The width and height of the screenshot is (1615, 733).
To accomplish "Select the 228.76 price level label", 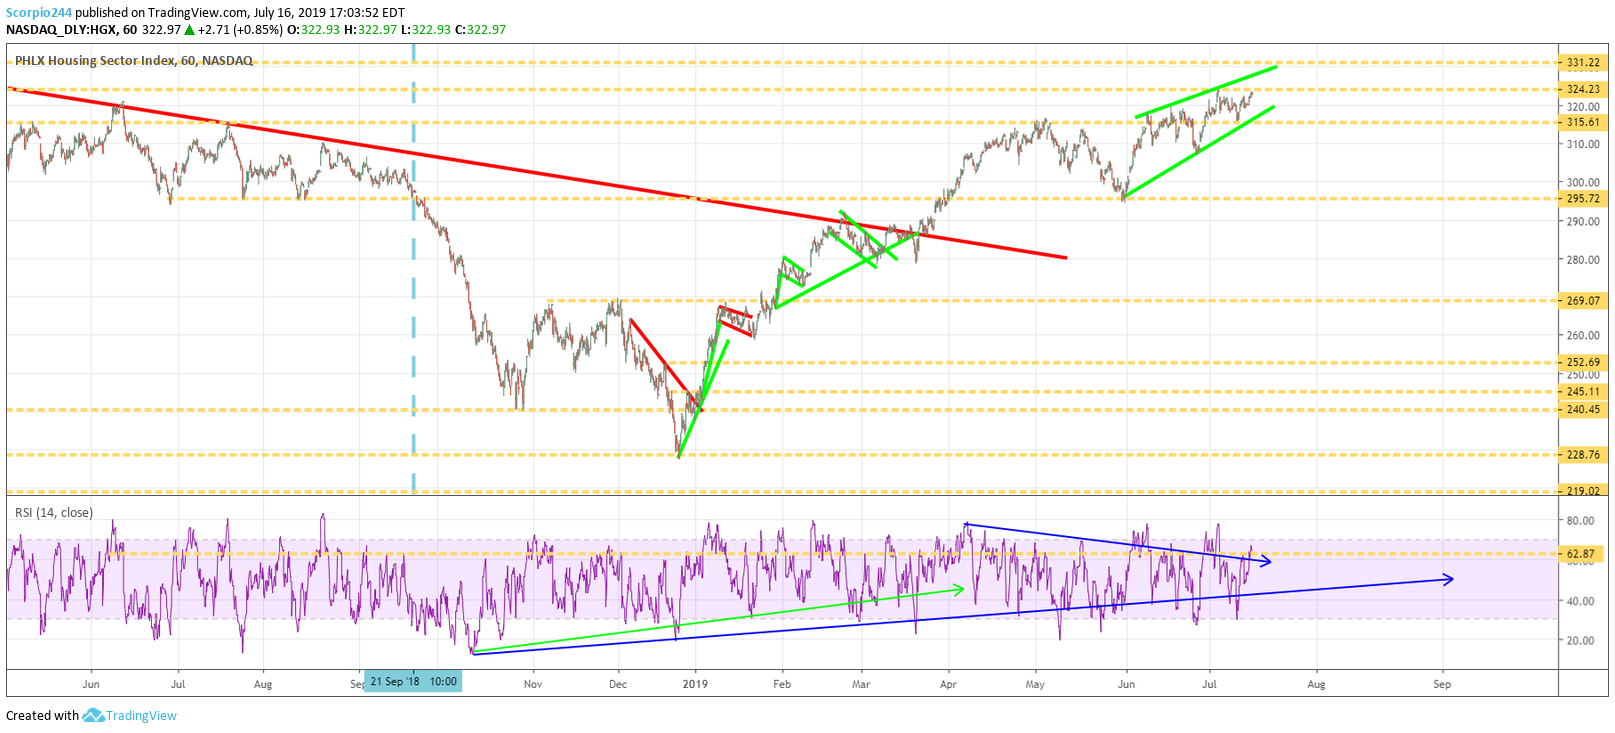I will (x=1583, y=454).
